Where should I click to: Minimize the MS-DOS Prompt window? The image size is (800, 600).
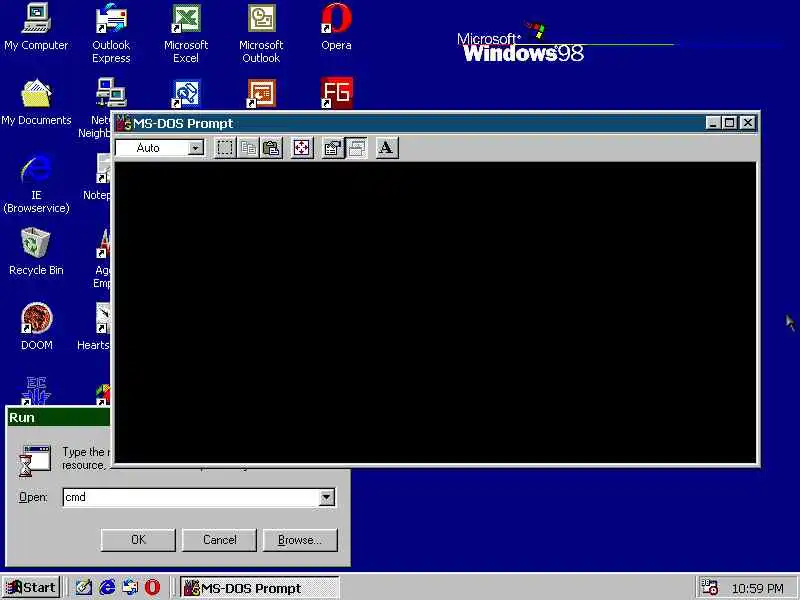[713, 123]
